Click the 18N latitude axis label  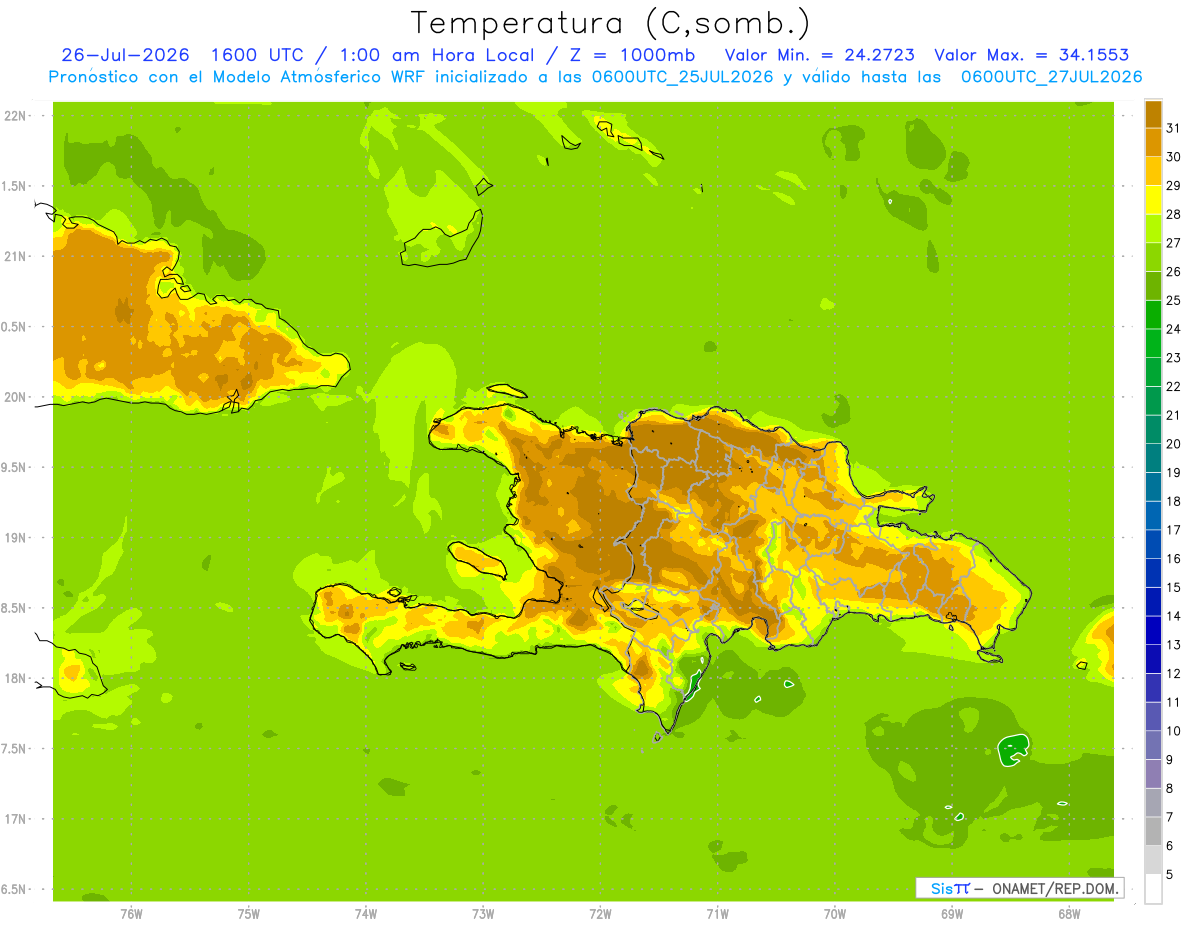[16, 678]
